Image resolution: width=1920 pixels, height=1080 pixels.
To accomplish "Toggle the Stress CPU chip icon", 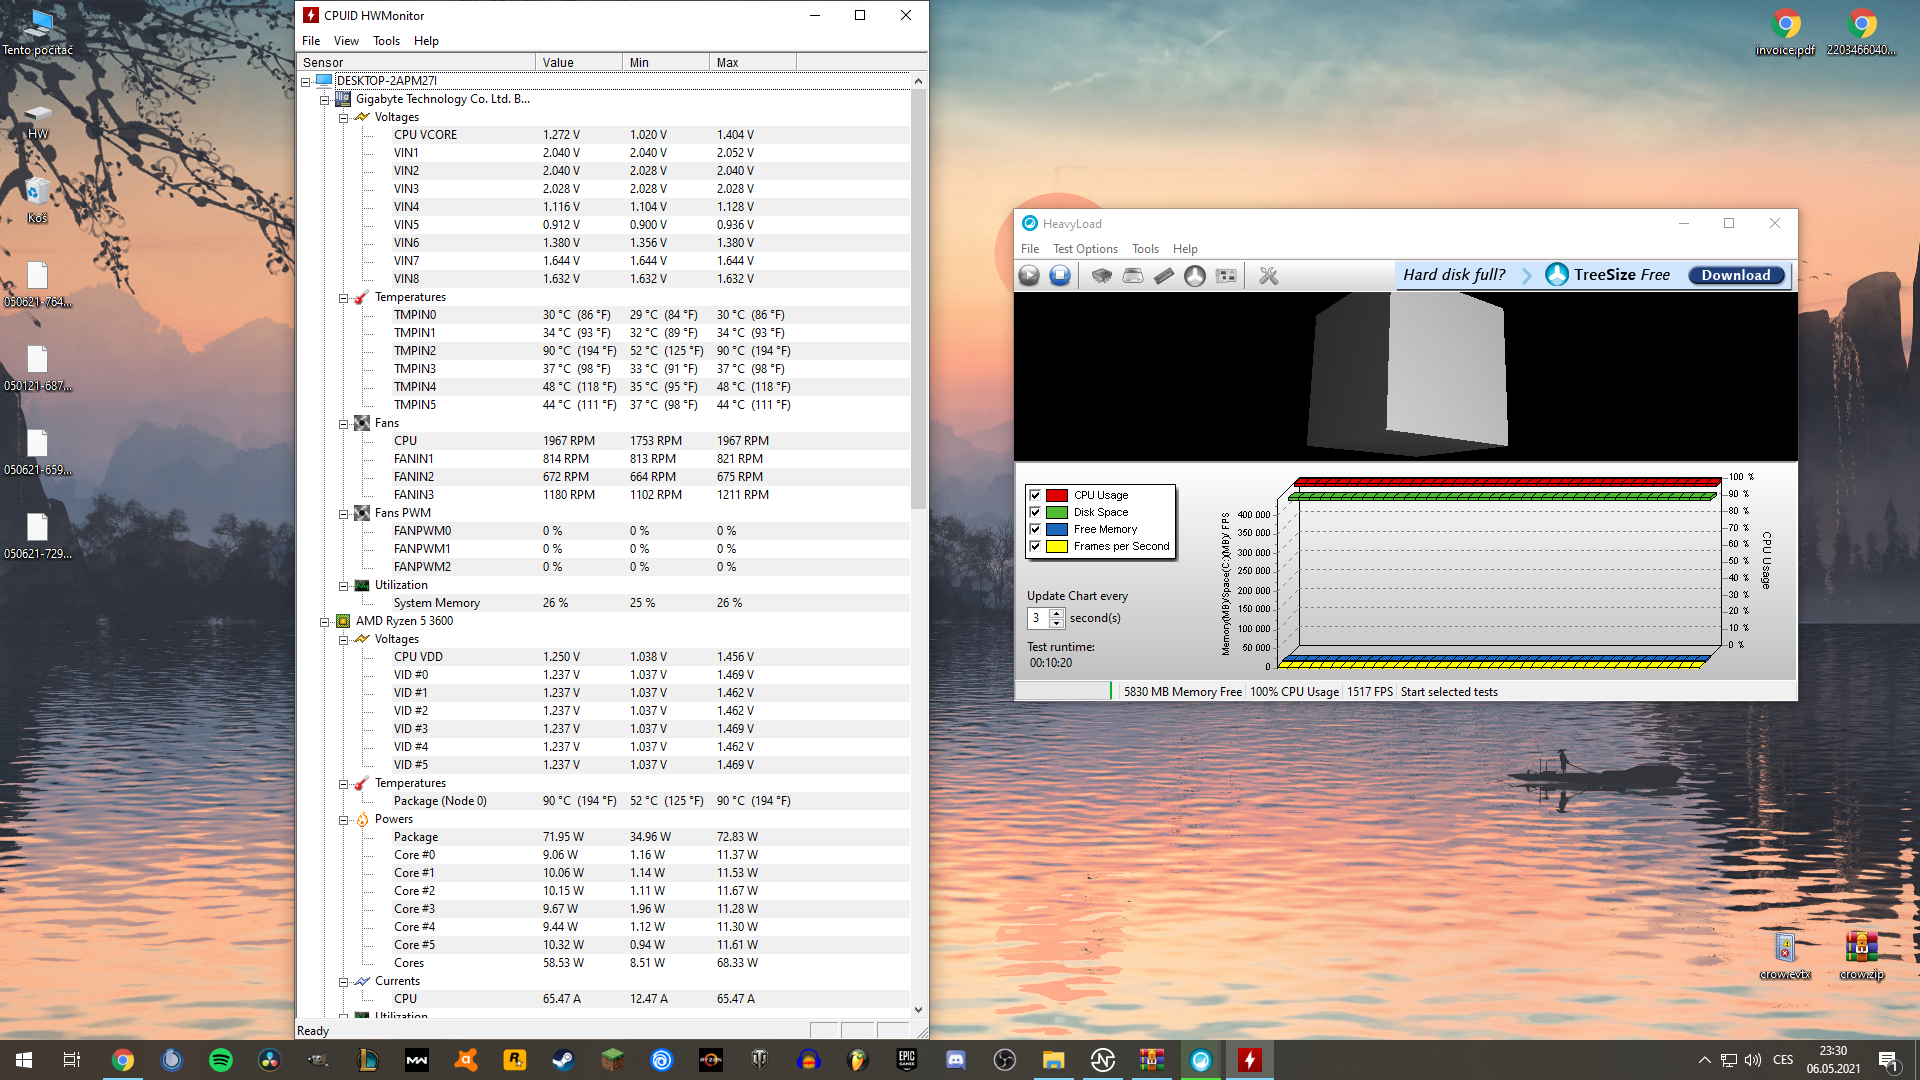I will [1101, 276].
